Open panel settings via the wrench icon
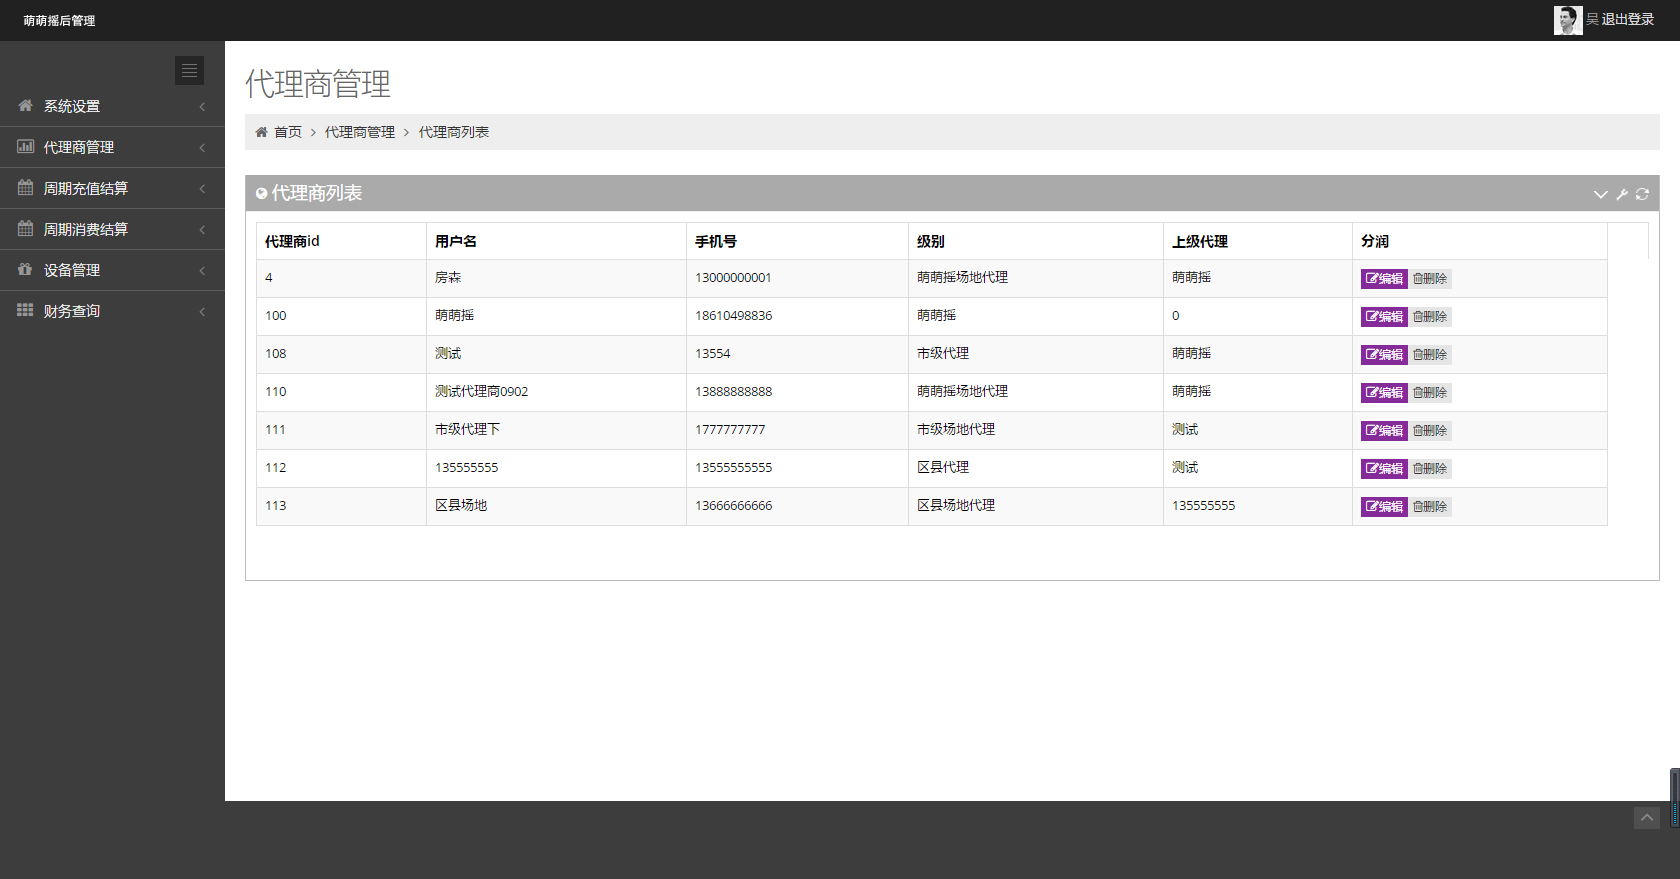 pos(1622,194)
